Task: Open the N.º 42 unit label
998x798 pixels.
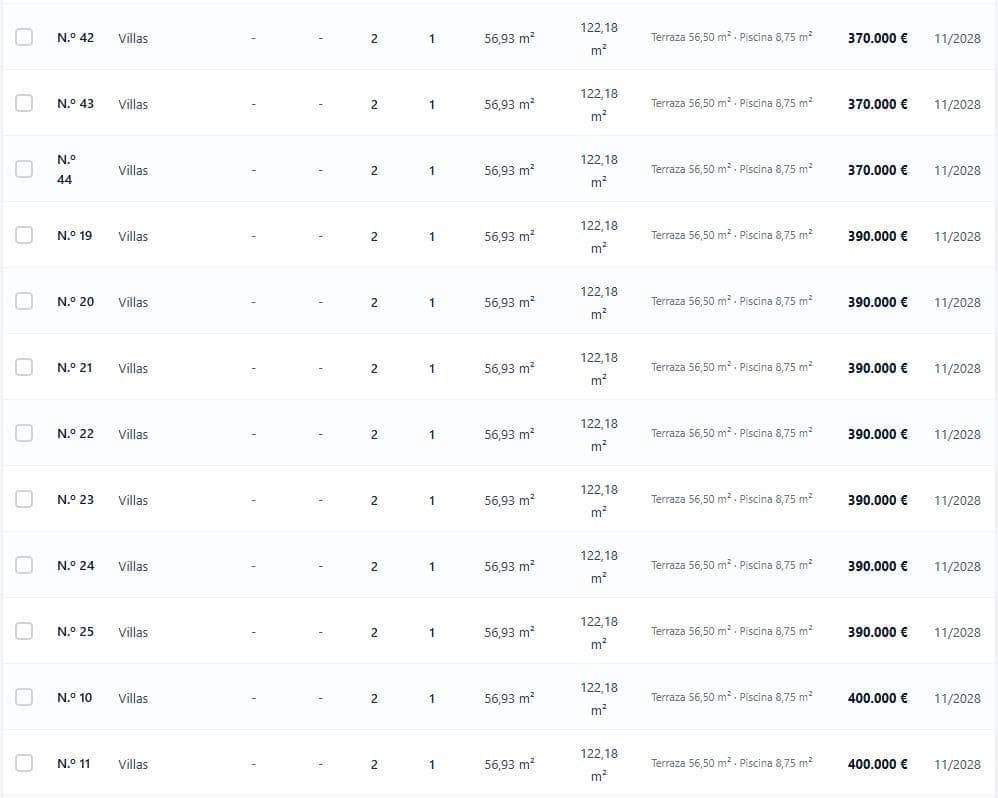Action: [75, 38]
